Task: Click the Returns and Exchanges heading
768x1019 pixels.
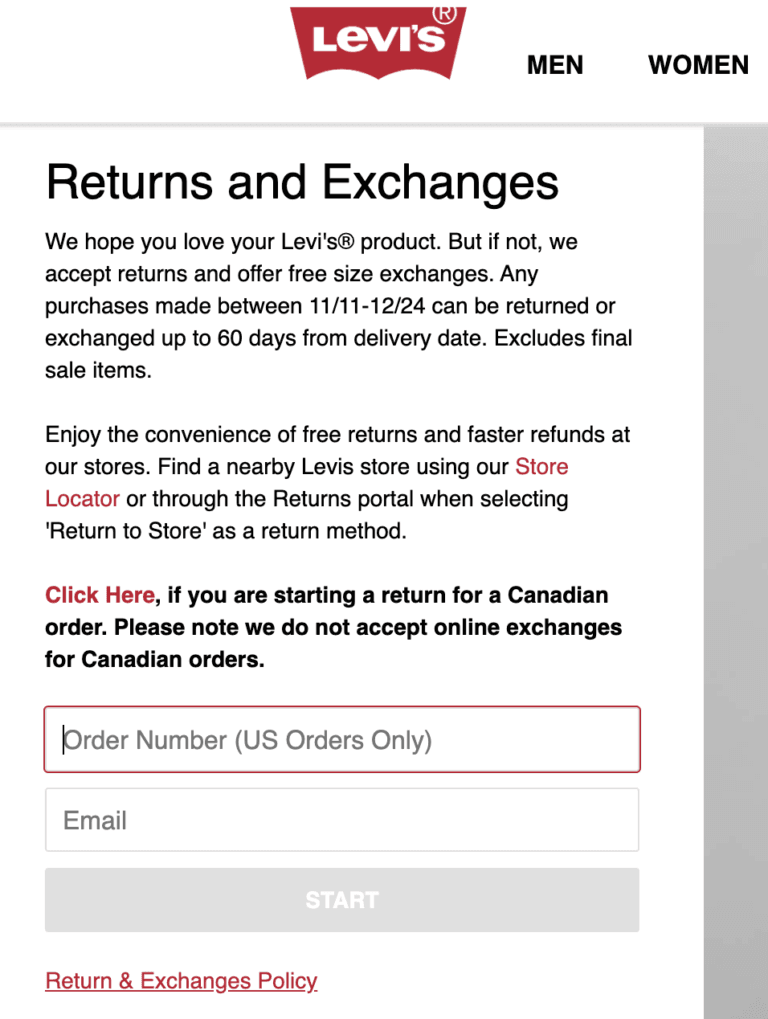Action: (301, 182)
